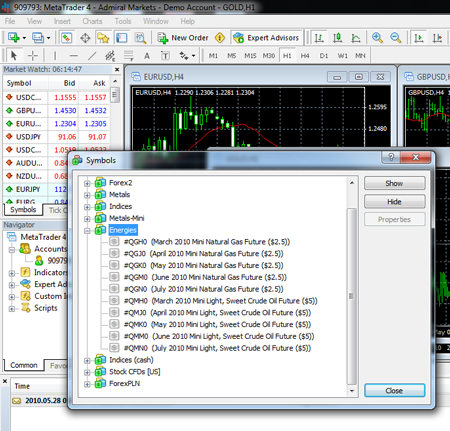Open New Chart dropdown arrow
450x431 pixels.
click(x=24, y=38)
